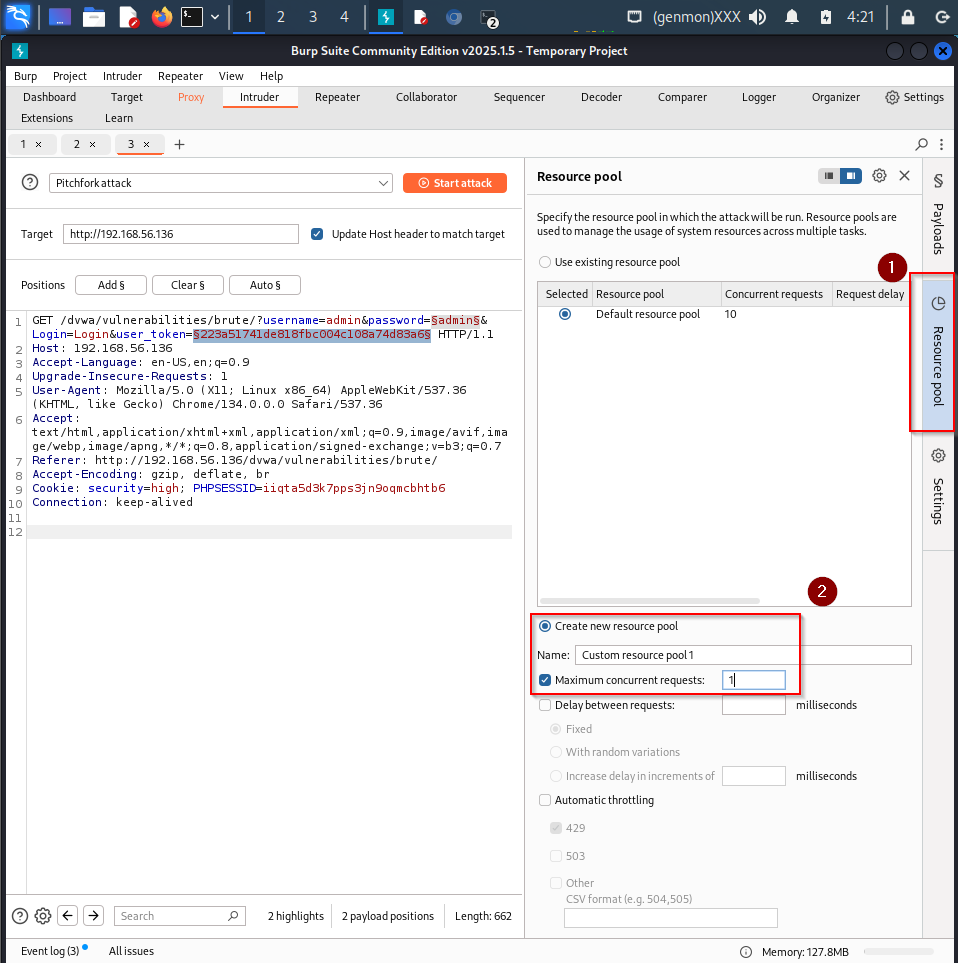Screen dimensions: 958x963
Task: Enable the Delay between requests checkbox
Action: point(545,705)
